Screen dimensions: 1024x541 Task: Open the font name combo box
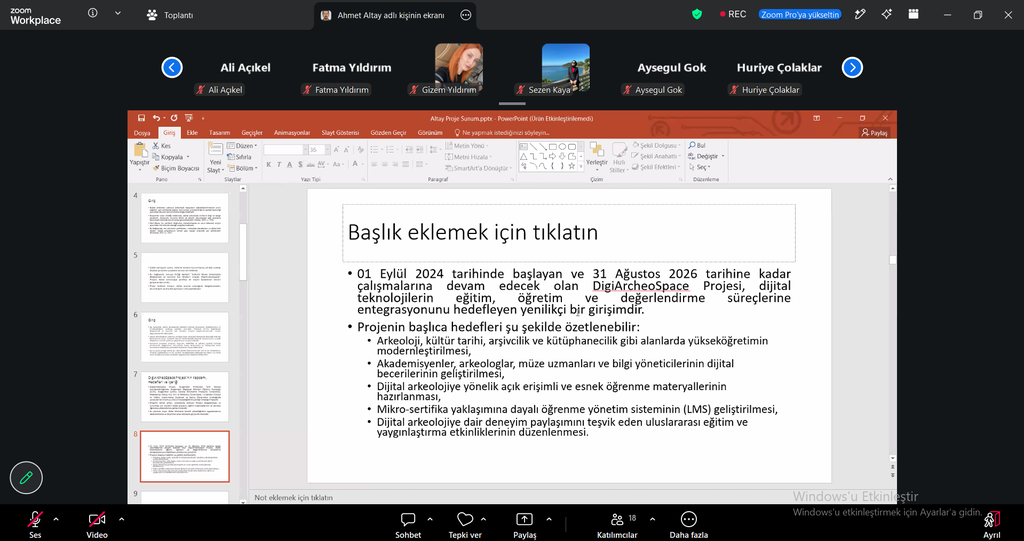point(285,150)
